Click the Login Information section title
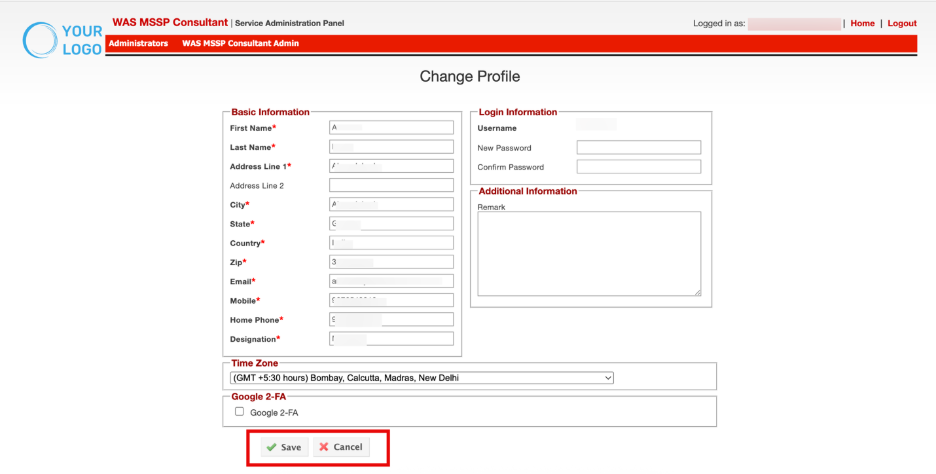Viewport: 936px width, 474px height. pyautogui.click(x=518, y=112)
